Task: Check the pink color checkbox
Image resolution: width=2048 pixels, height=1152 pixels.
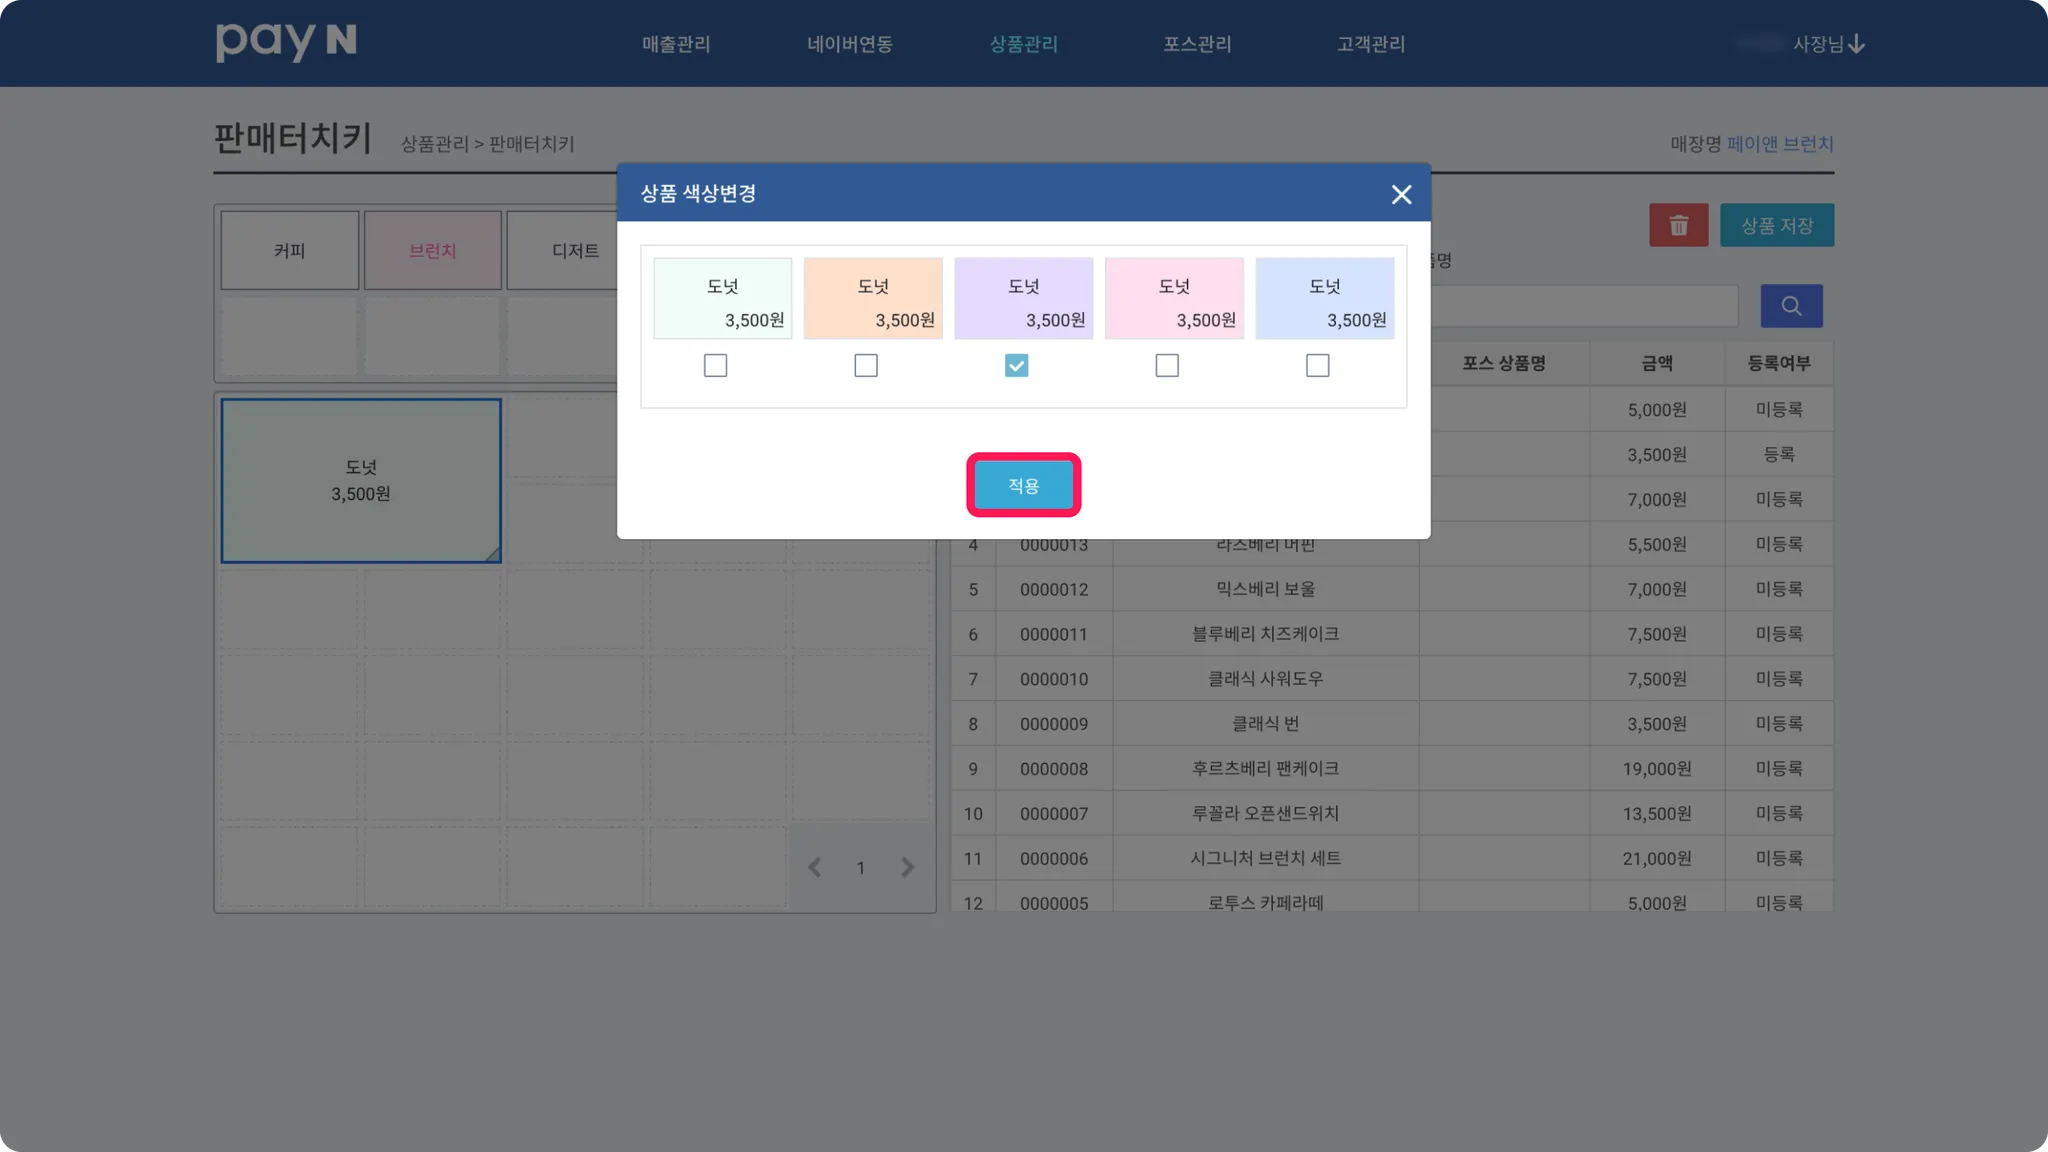Action: coord(1167,366)
